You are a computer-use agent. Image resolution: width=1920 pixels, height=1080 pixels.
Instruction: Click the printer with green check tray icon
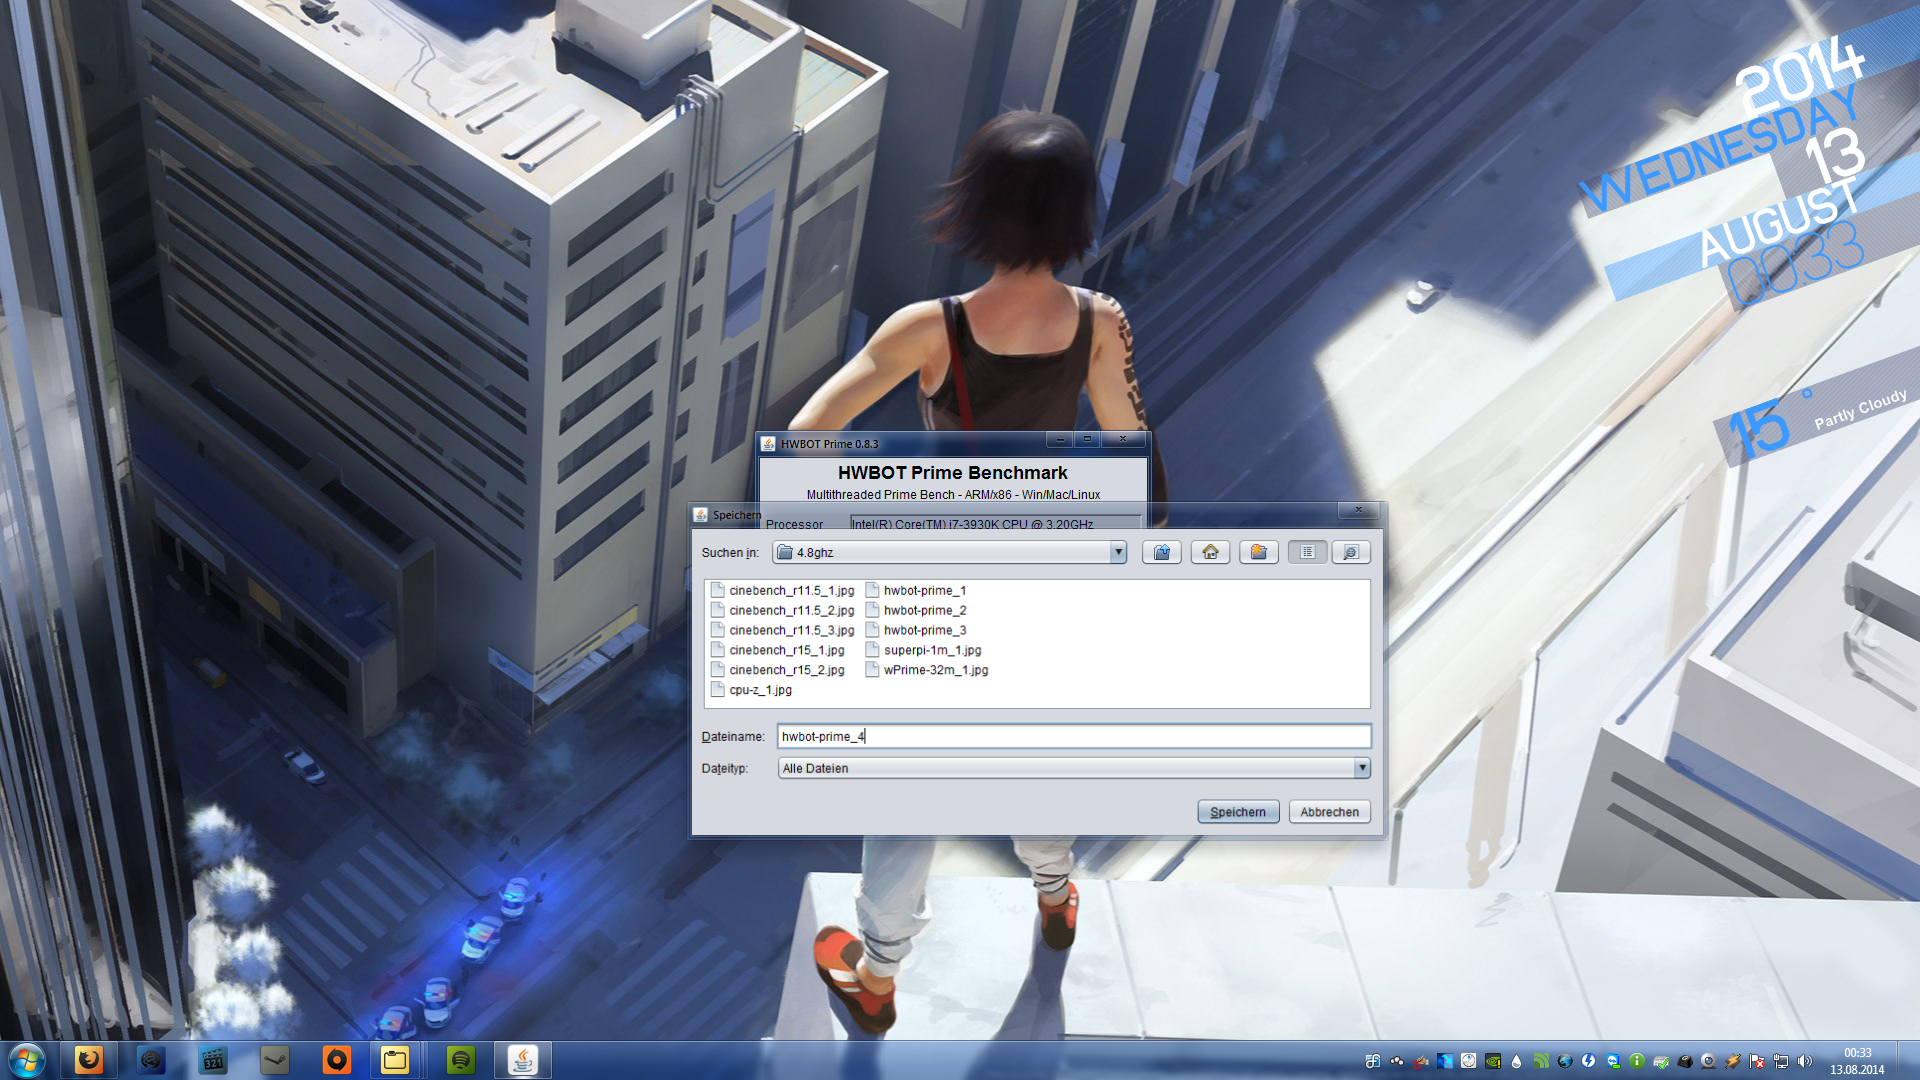coord(1661,1061)
